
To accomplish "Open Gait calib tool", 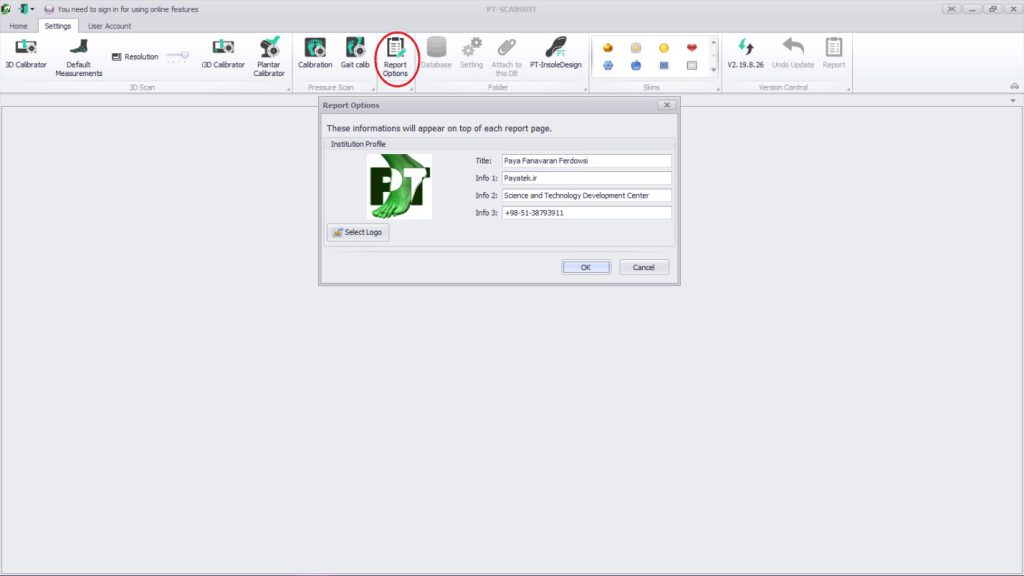I will point(355,54).
